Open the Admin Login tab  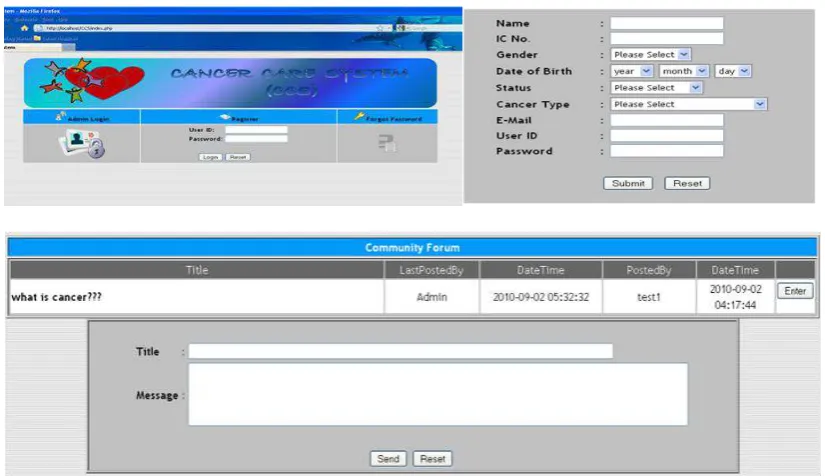[x=82, y=117]
